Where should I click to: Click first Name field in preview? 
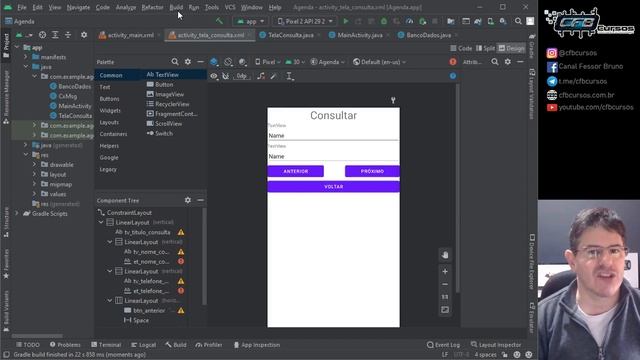pyautogui.click(x=333, y=136)
